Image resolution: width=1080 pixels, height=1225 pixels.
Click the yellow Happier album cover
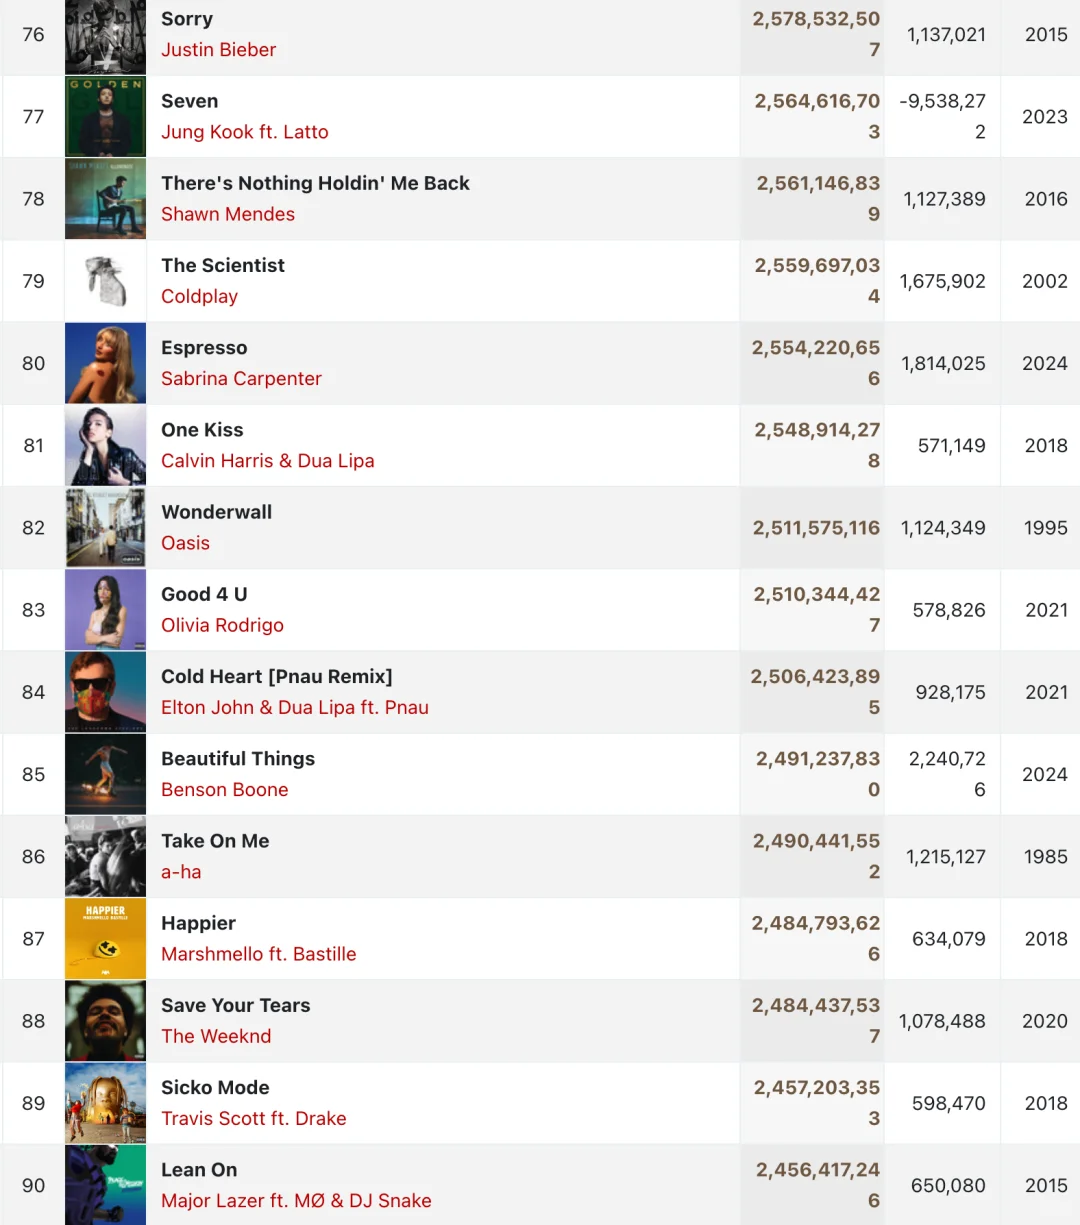pos(105,938)
